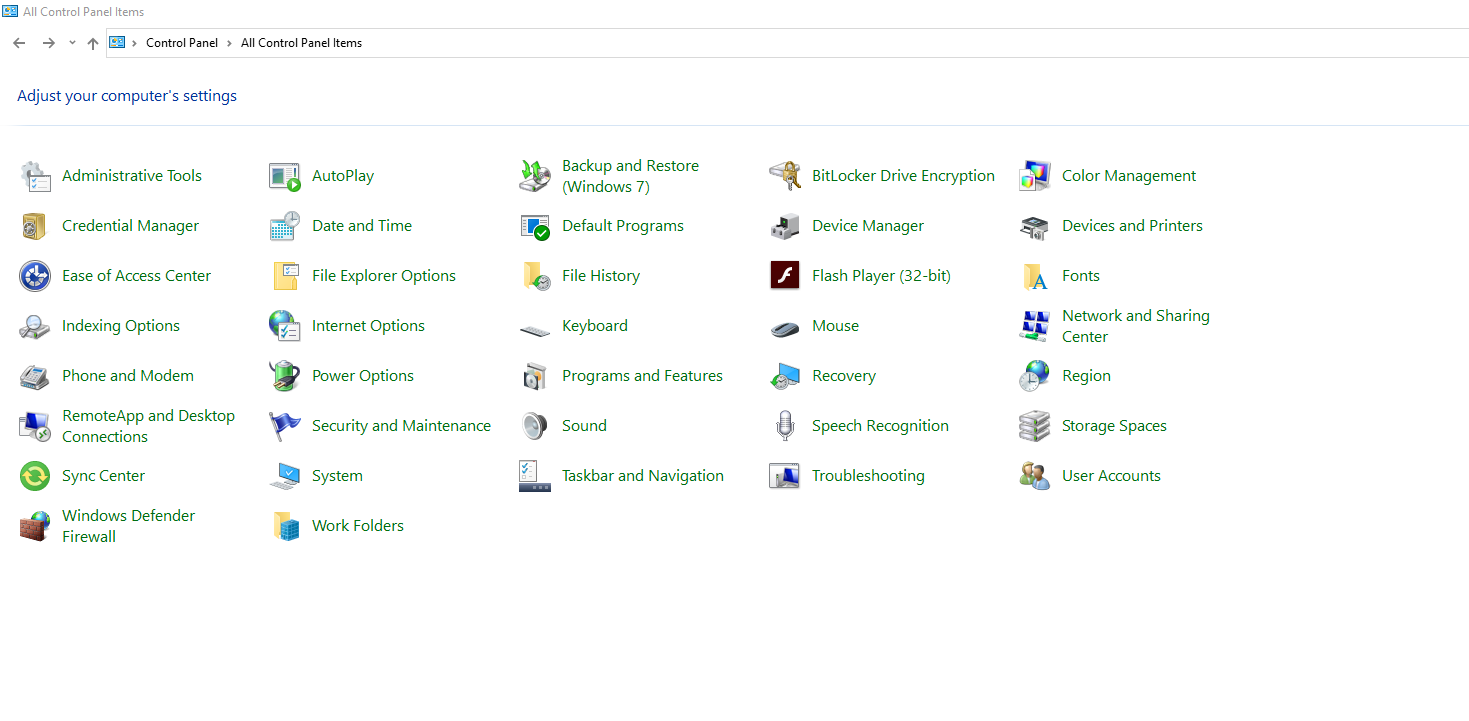This screenshot has width=1469, height=721.
Task: Click the User Accounts link
Action: (1111, 476)
